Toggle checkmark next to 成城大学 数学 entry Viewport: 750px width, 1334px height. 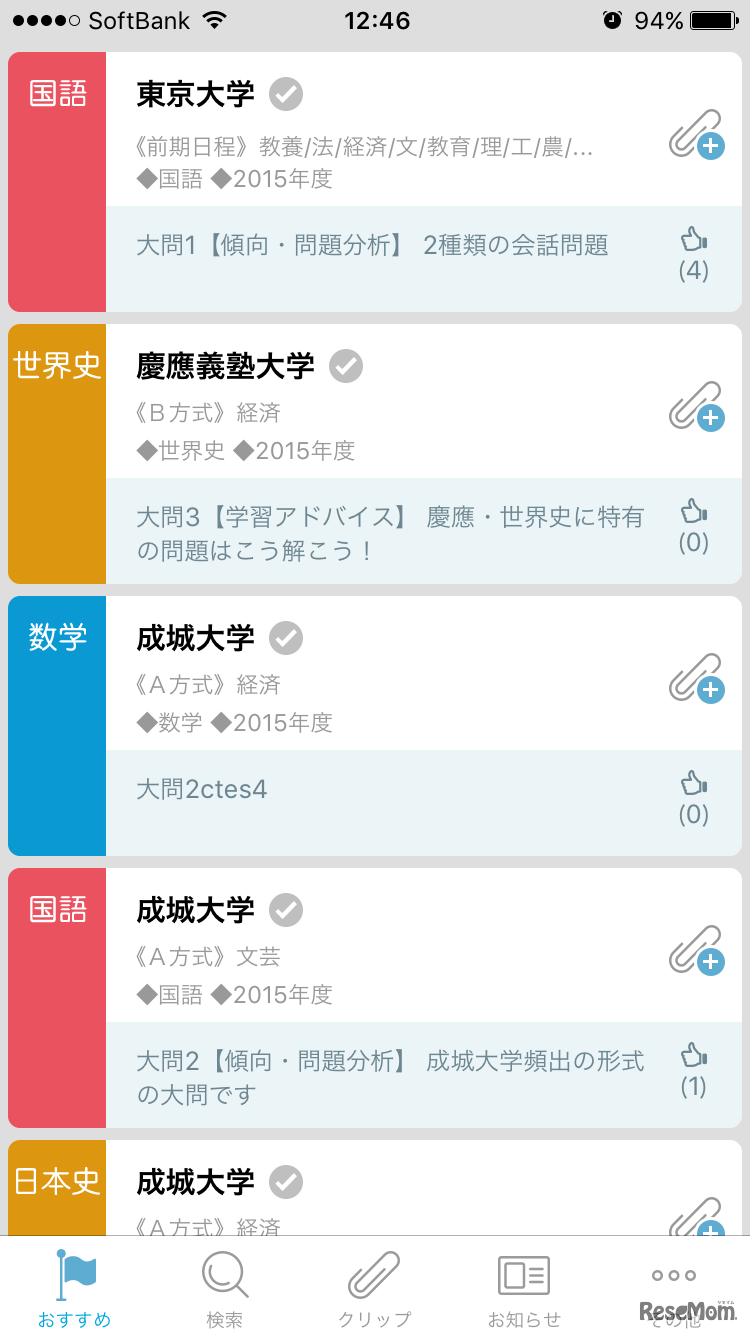pyautogui.click(x=286, y=638)
